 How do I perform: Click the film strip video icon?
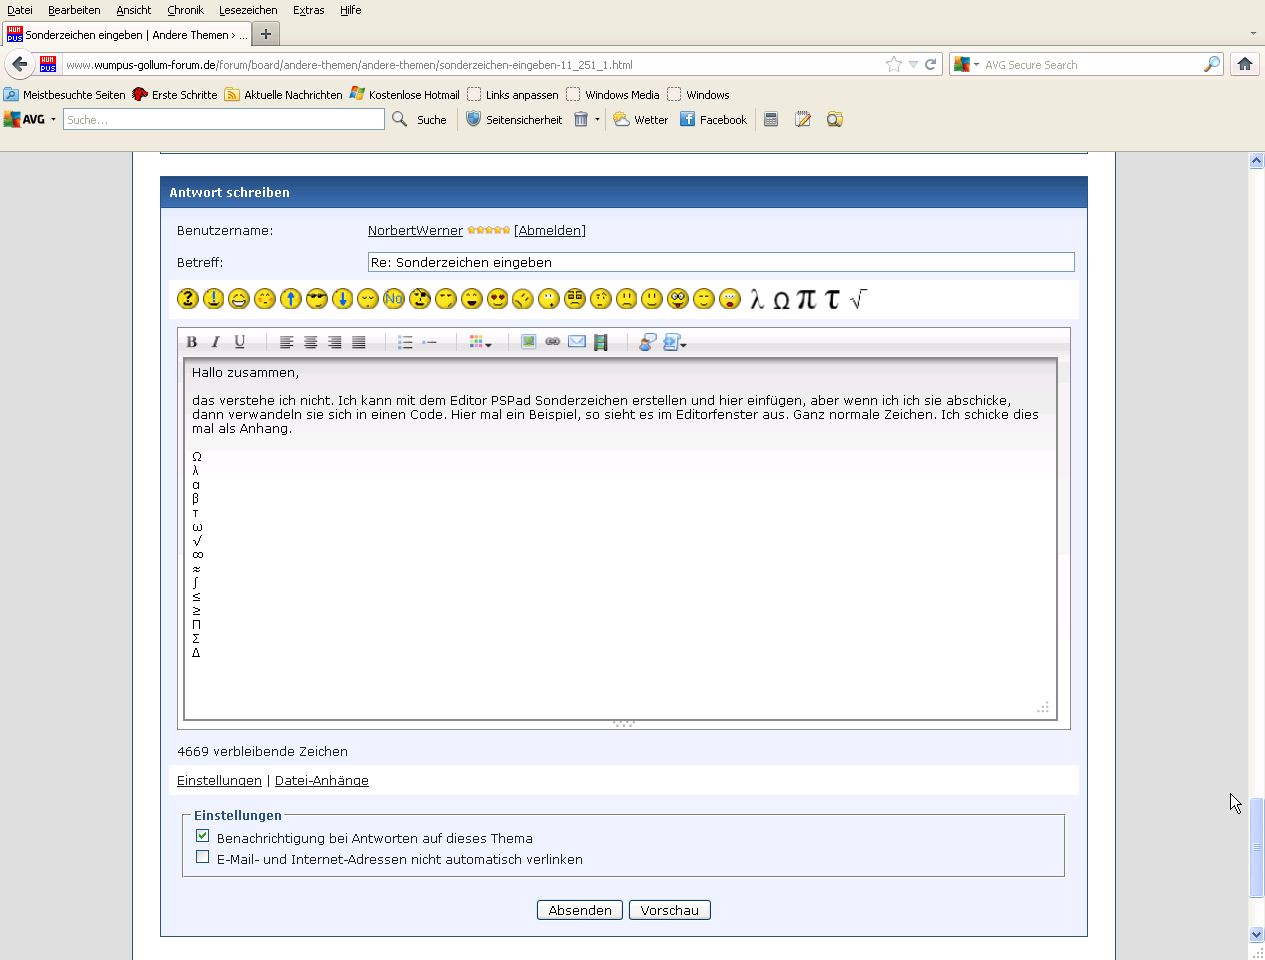tap(601, 342)
